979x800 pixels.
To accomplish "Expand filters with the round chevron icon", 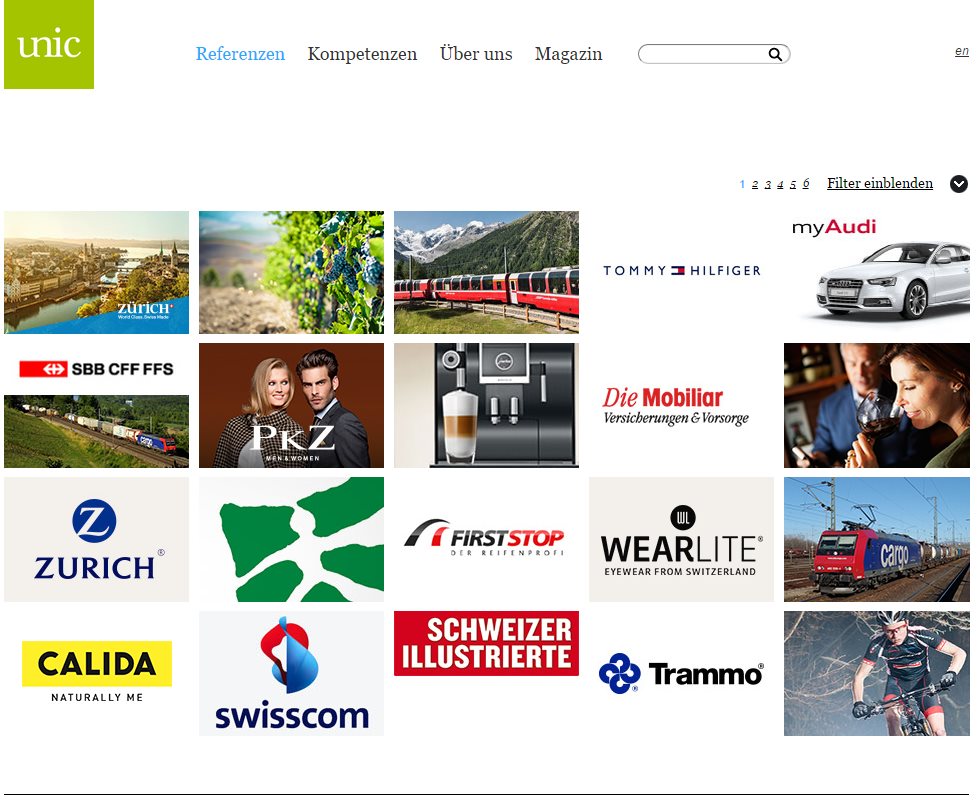I will click(x=959, y=184).
